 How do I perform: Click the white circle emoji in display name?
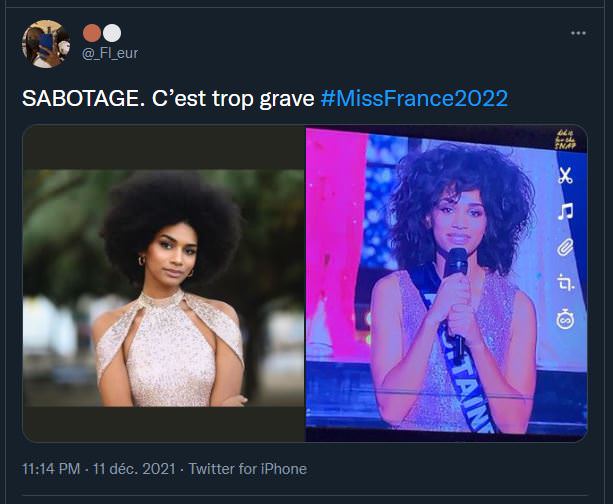coord(112,33)
